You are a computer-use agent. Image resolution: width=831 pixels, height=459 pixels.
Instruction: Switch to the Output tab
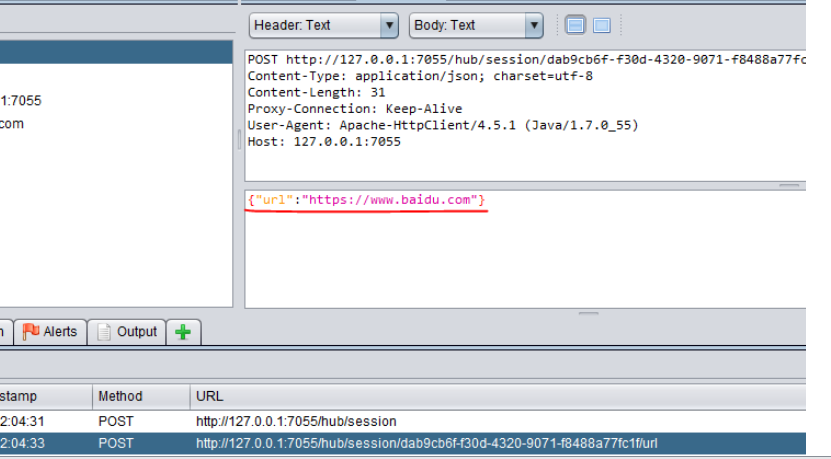tap(127, 332)
